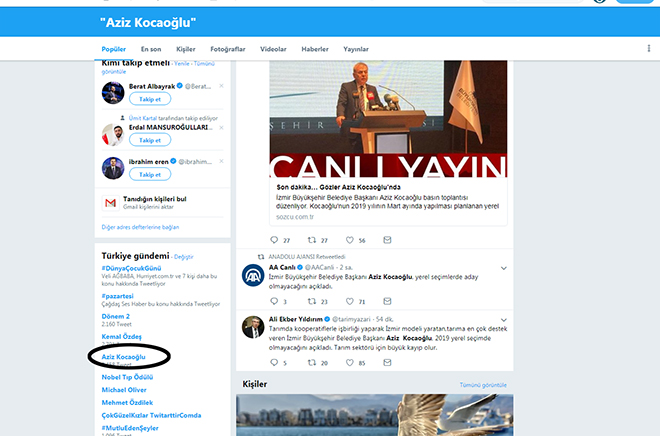Screen dimensions: 660x436
Task: Click Değiştir to change trends location
Action: [184, 257]
